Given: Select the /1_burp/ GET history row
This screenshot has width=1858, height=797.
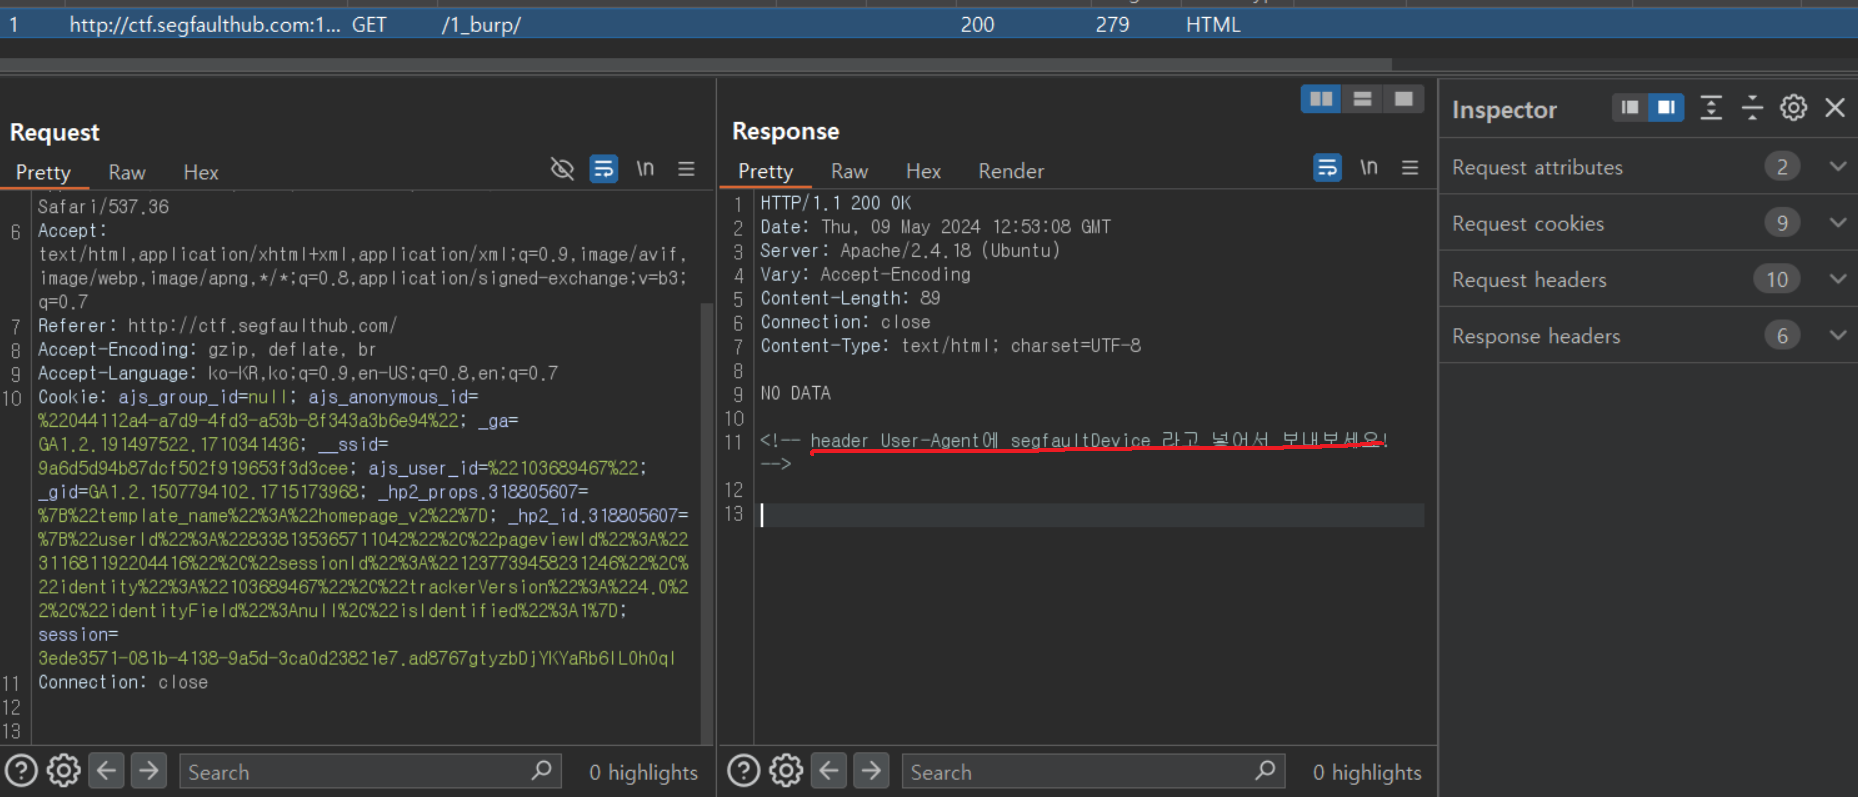Looking at the screenshot, I should tap(929, 24).
